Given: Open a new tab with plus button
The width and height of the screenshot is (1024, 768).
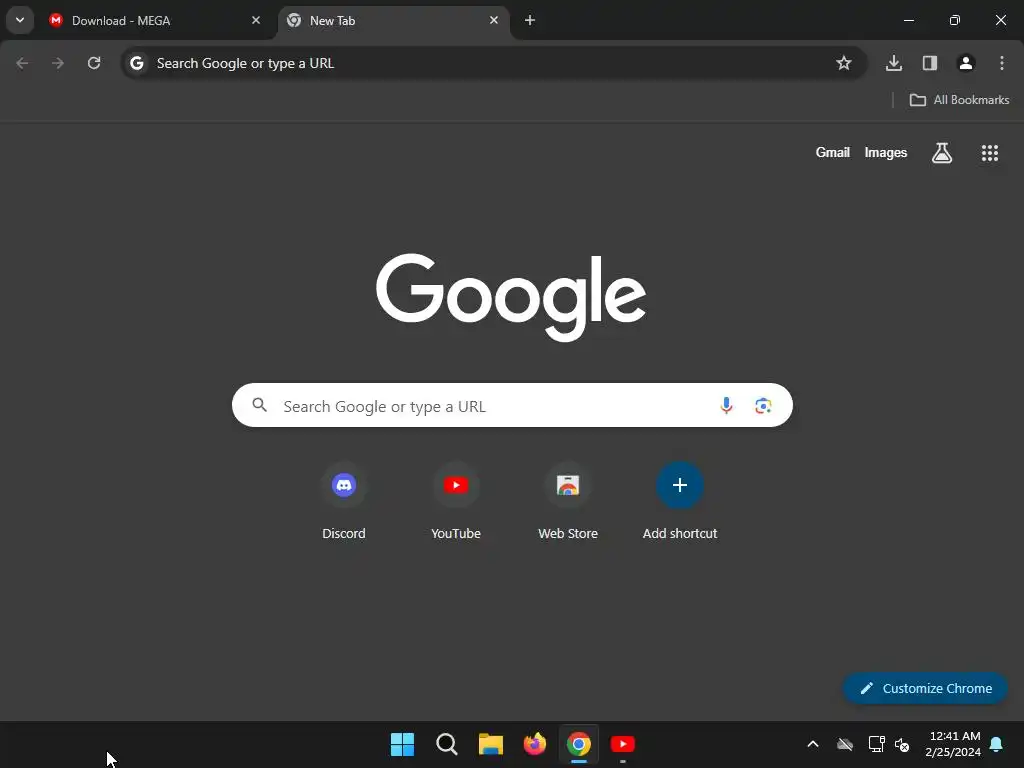Looking at the screenshot, I should point(530,20).
